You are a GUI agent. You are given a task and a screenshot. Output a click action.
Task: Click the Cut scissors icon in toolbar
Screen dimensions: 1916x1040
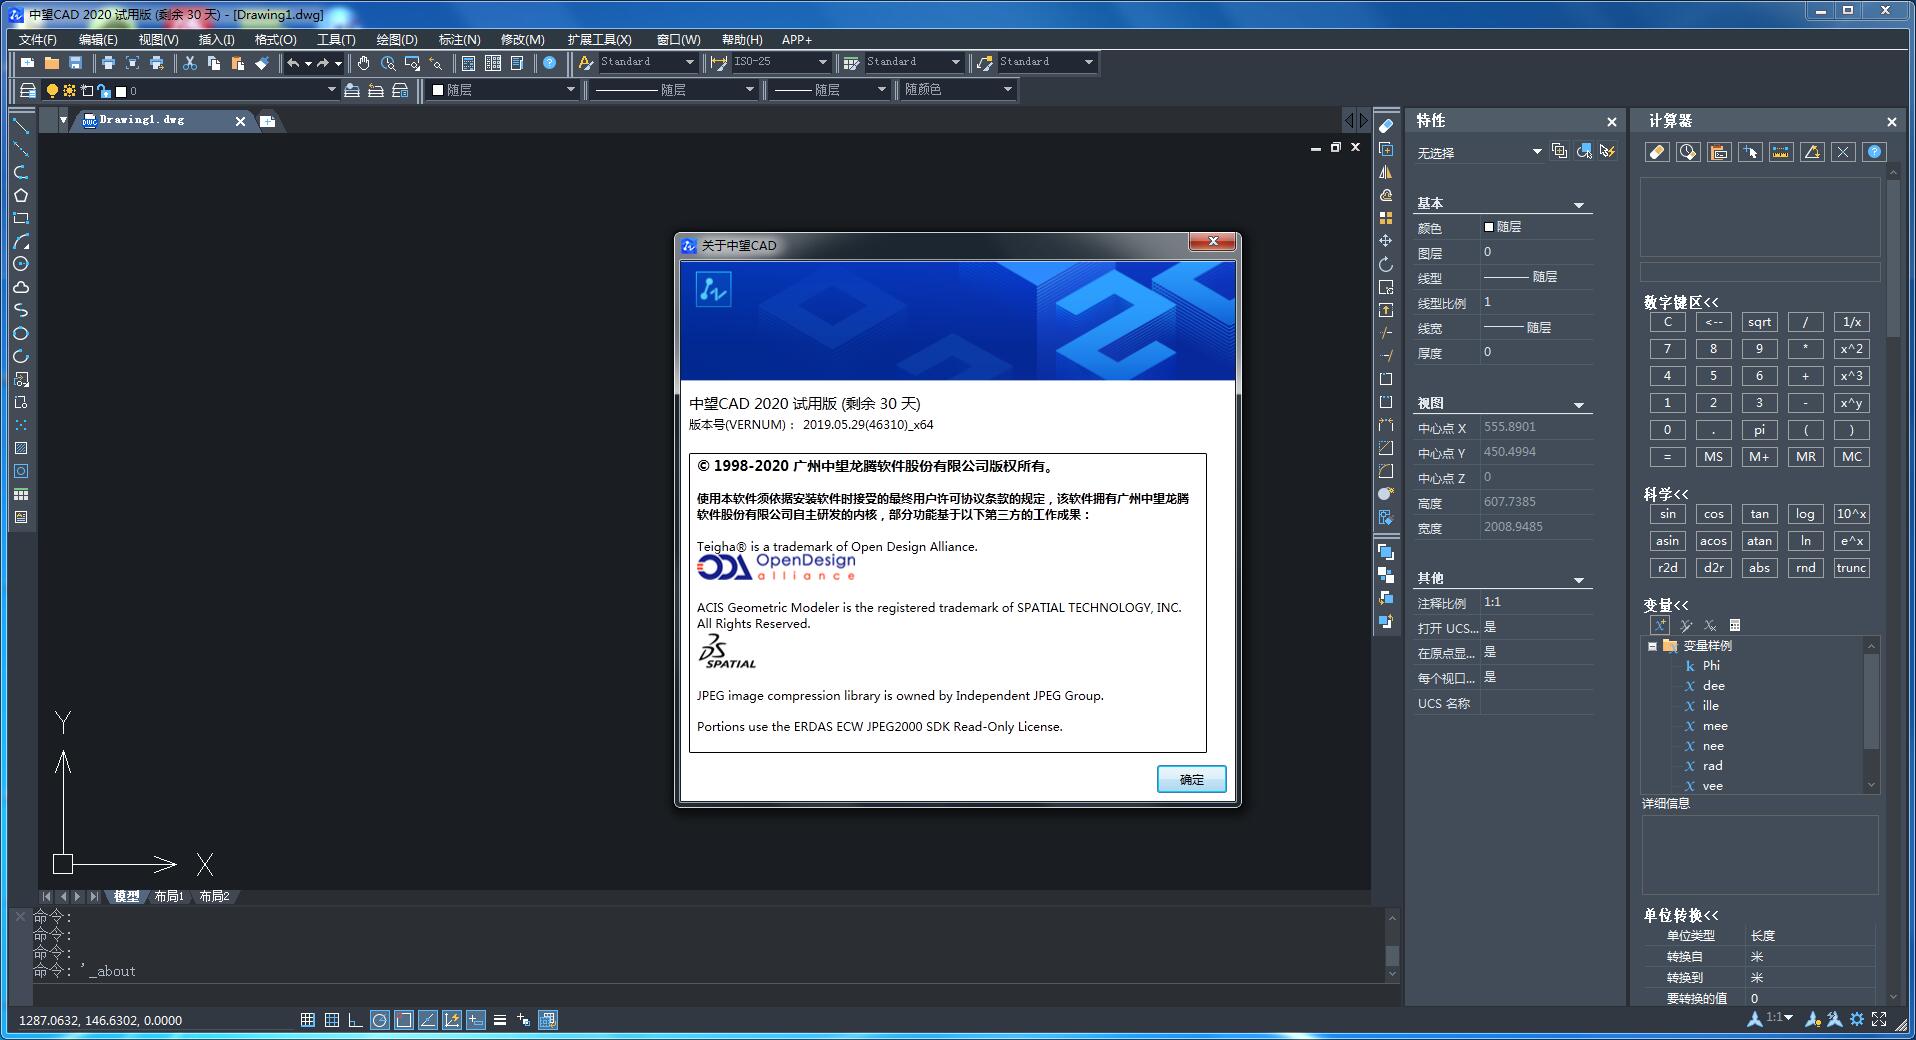click(189, 63)
